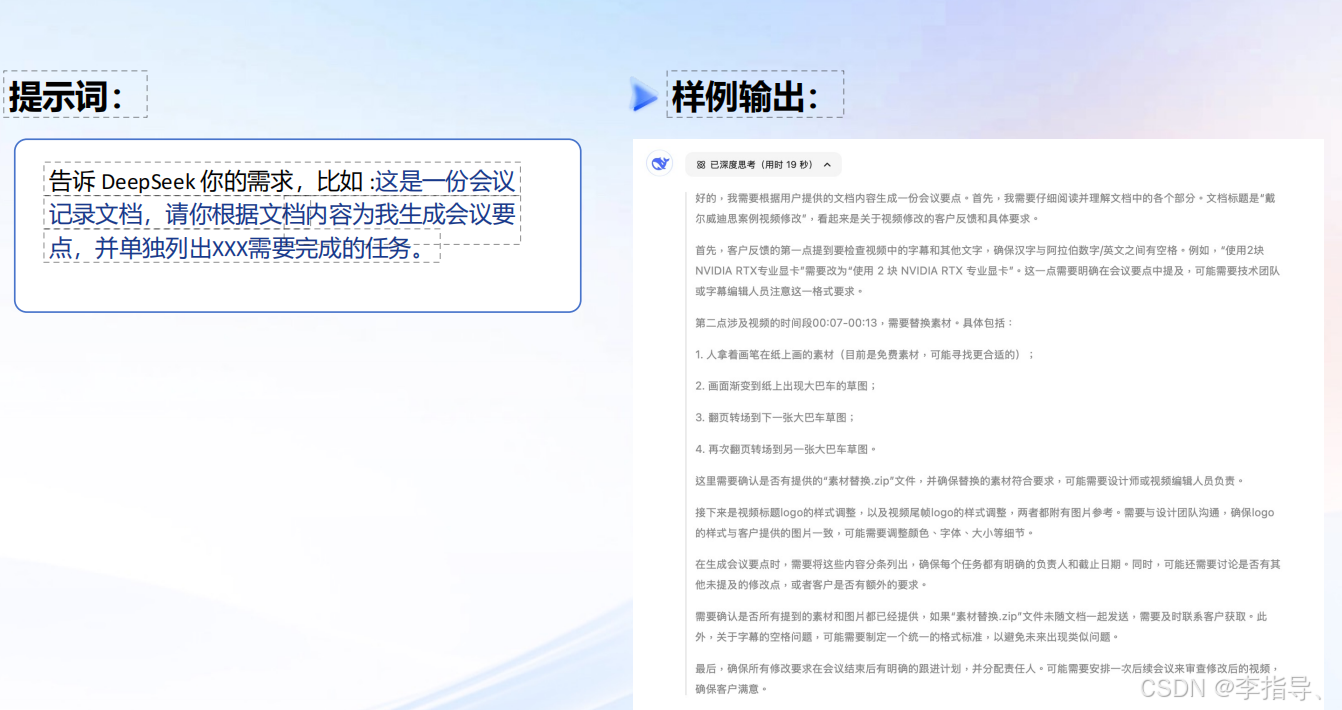Click the "提示词:" heading

66,96
